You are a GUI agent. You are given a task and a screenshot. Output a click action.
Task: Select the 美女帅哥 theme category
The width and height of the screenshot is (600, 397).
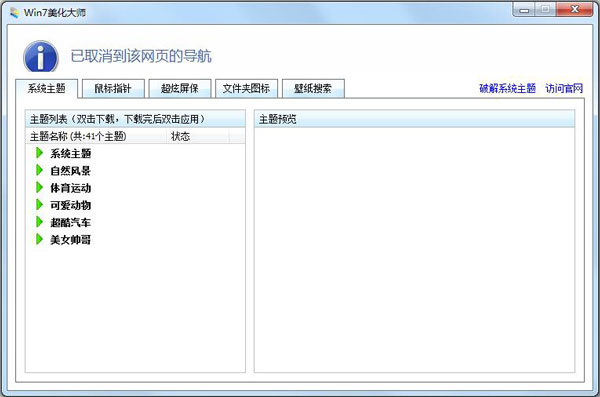(x=70, y=240)
